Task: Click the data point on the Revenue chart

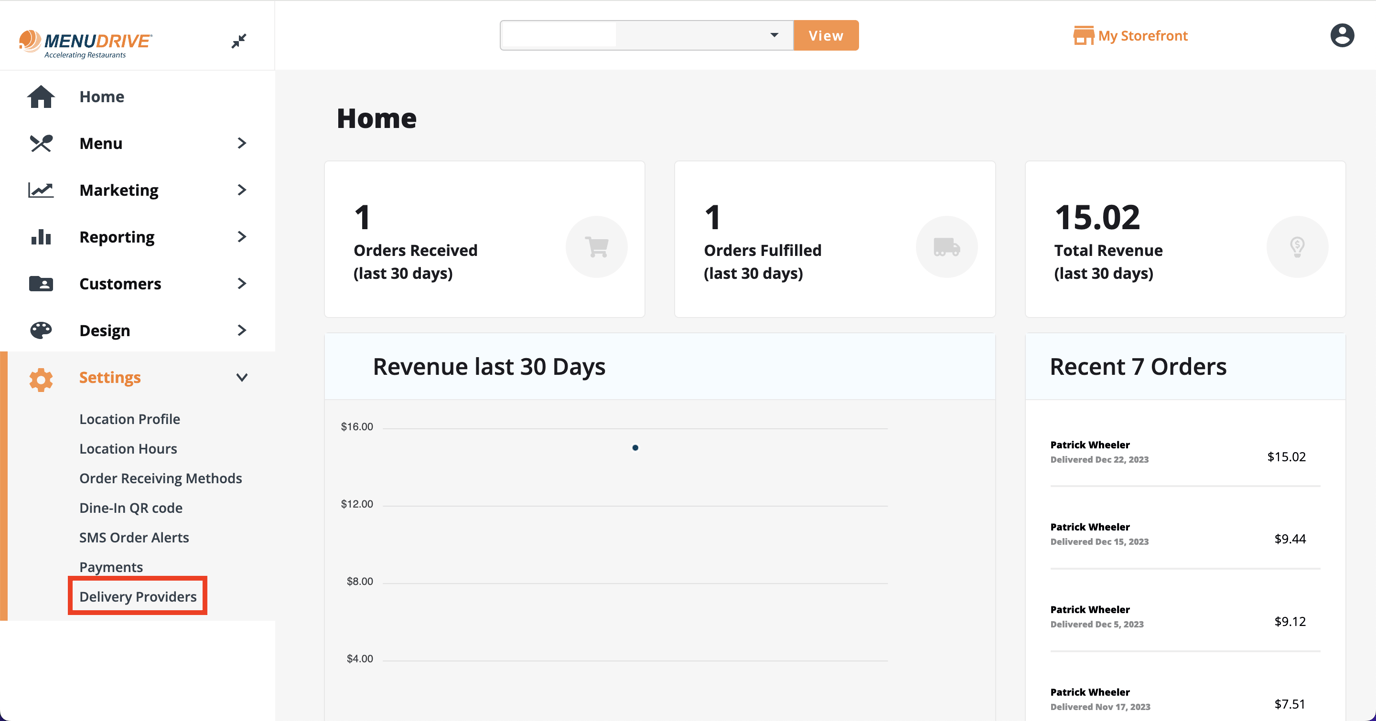Action: coord(635,447)
